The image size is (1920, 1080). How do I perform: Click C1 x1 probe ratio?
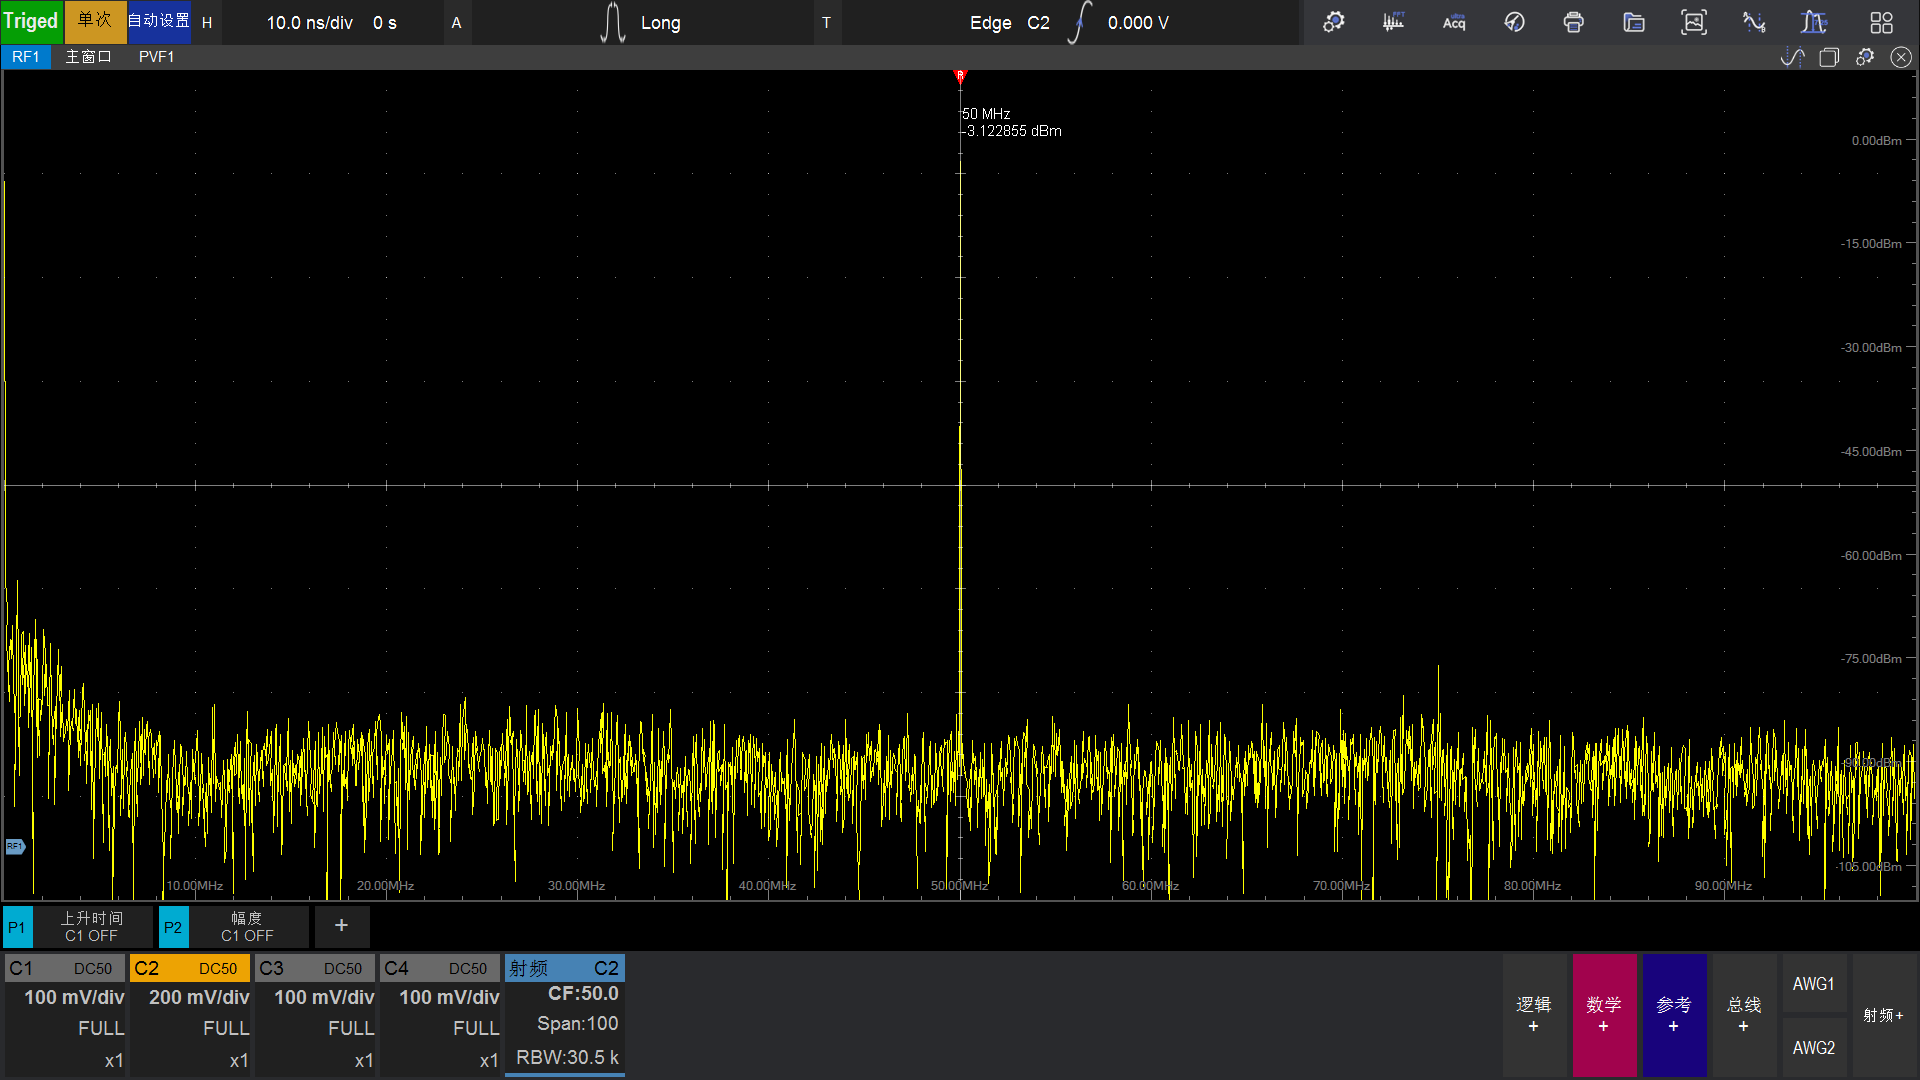click(114, 1061)
